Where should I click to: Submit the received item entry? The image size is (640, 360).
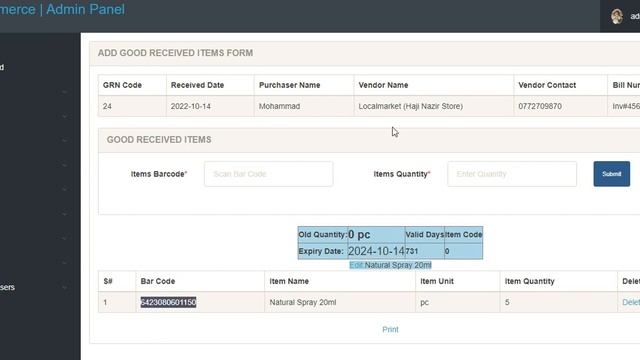point(611,174)
